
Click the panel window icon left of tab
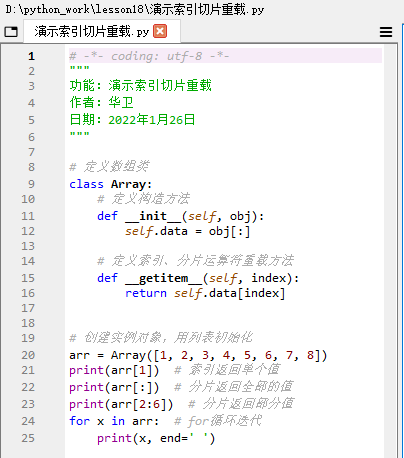click(11, 32)
